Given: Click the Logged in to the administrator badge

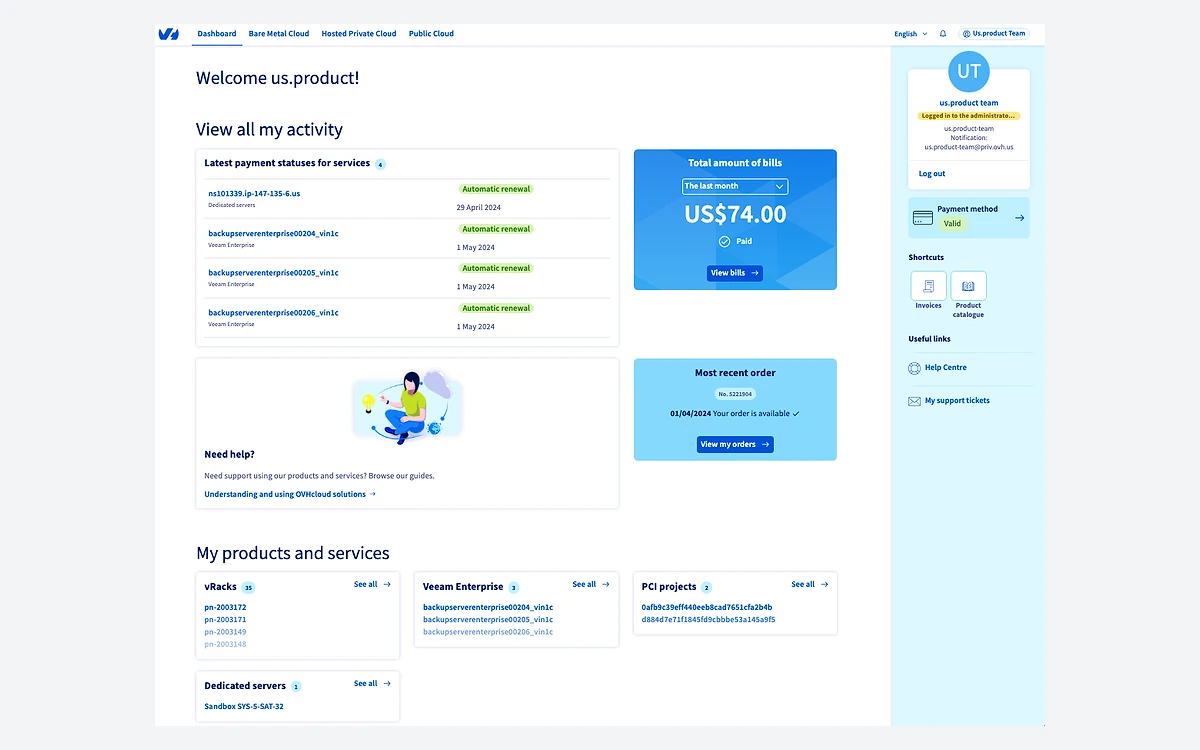Looking at the screenshot, I should (968, 116).
